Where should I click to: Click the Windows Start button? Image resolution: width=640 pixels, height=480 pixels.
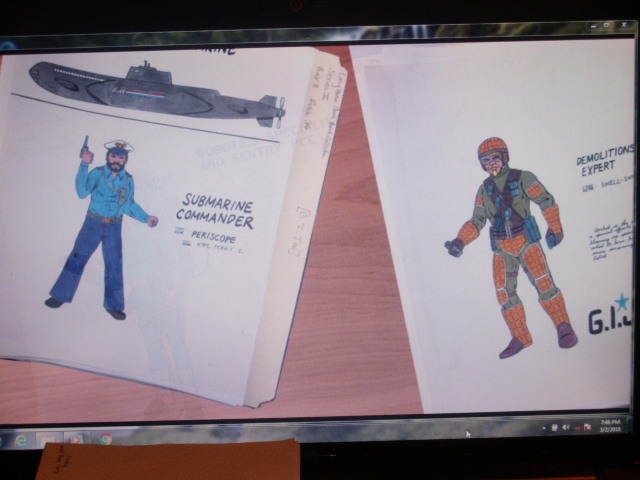(x=3, y=436)
